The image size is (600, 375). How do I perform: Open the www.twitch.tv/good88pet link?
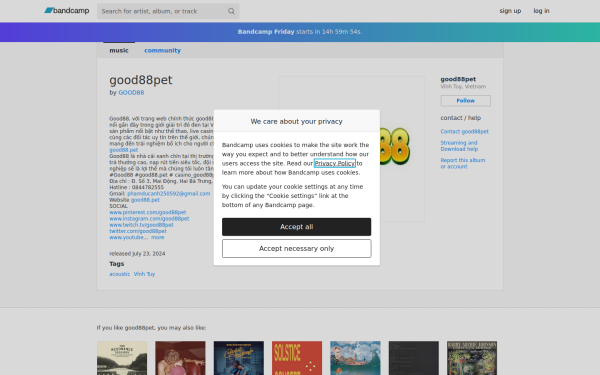click(141, 225)
